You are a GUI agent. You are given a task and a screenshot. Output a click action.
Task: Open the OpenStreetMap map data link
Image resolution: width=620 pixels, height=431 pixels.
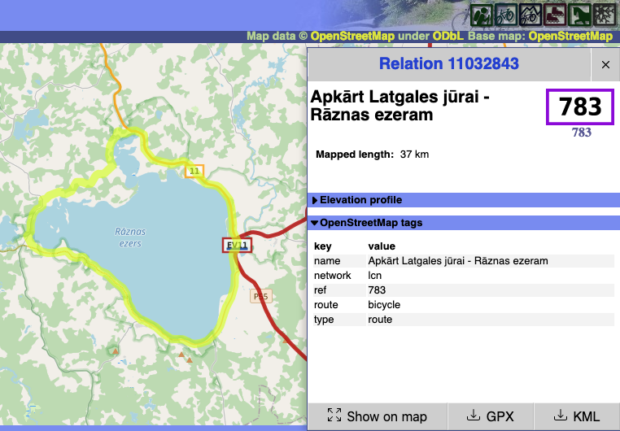(358, 36)
